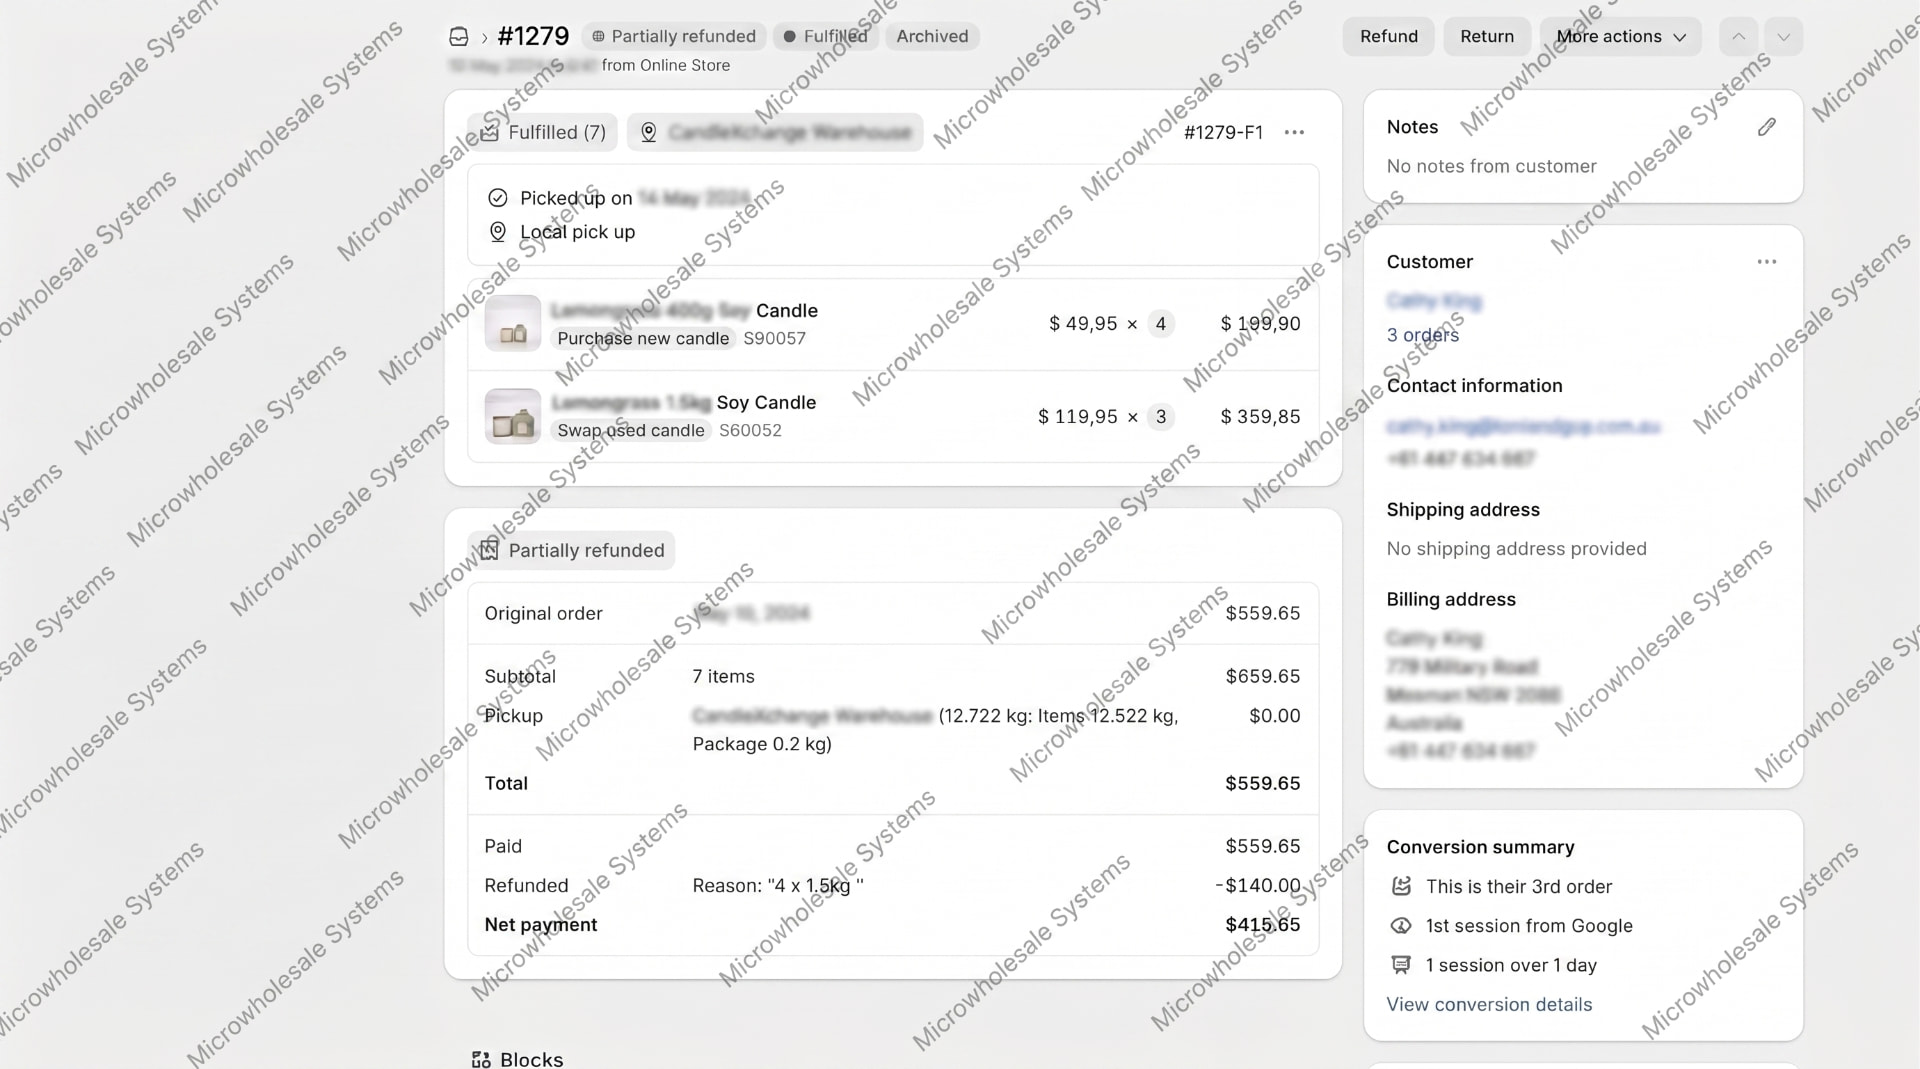This screenshot has height=1069, width=1920.
Task: Click the Partially refunded payment icon
Action: (489, 550)
